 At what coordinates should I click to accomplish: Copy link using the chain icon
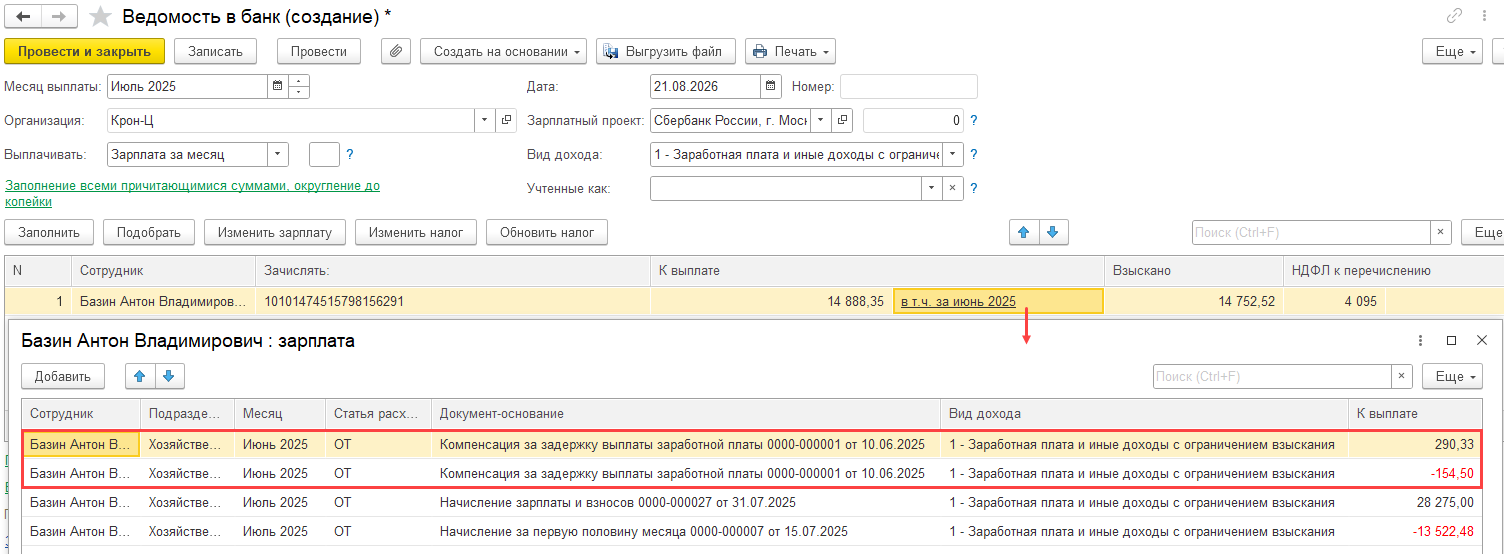(1454, 16)
